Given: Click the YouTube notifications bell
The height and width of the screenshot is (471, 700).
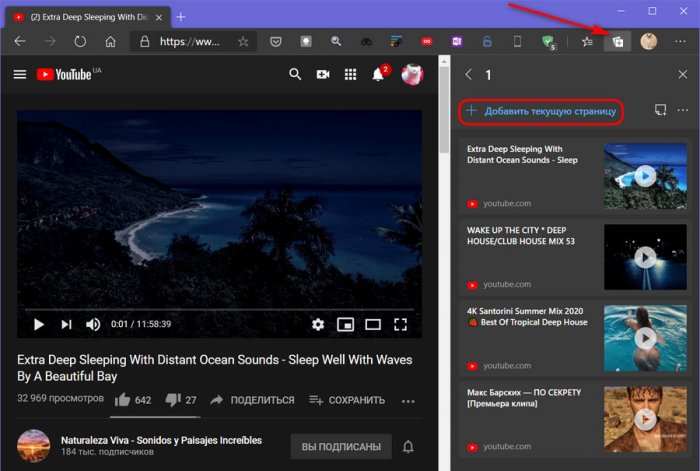Looking at the screenshot, I should tap(379, 75).
